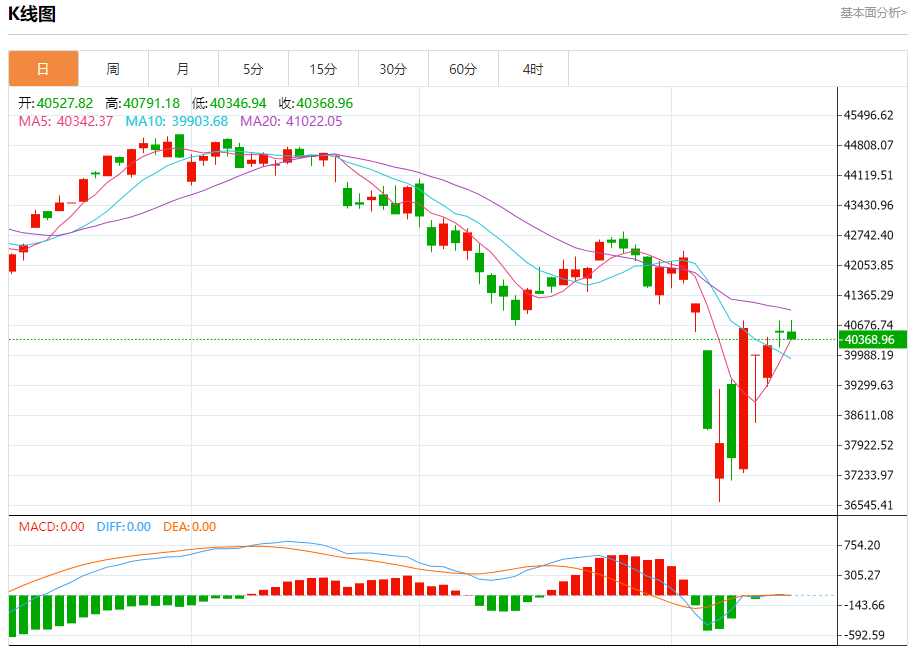Click the MA5: 40342.37 indicator label
This screenshot has height=646, width=912.
[66, 122]
